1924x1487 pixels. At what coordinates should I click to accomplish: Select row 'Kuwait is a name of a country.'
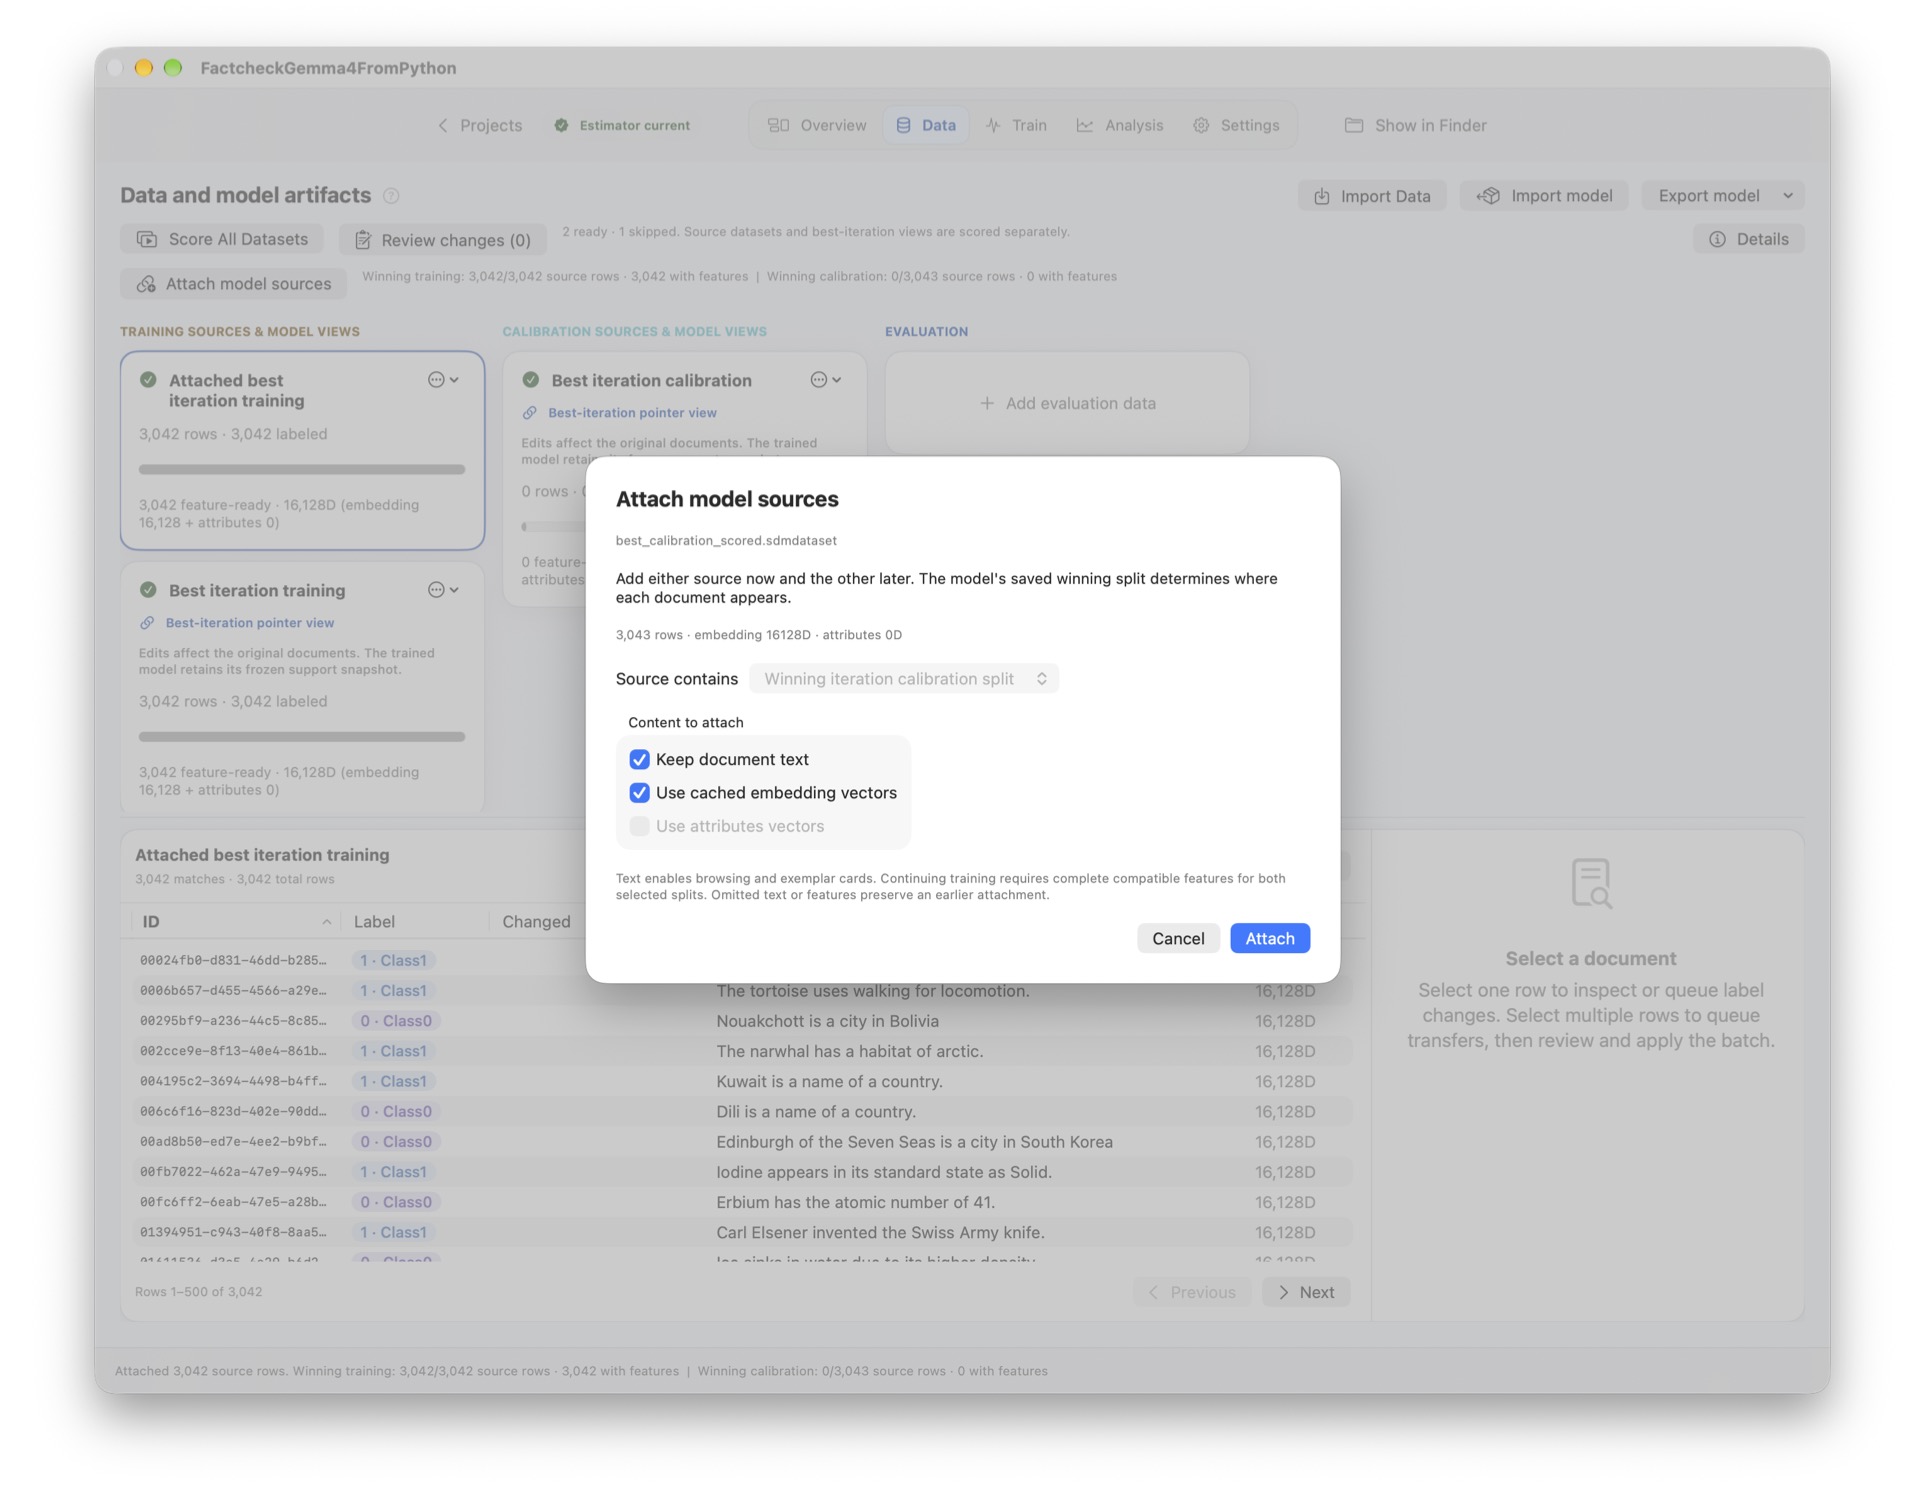point(742,1082)
